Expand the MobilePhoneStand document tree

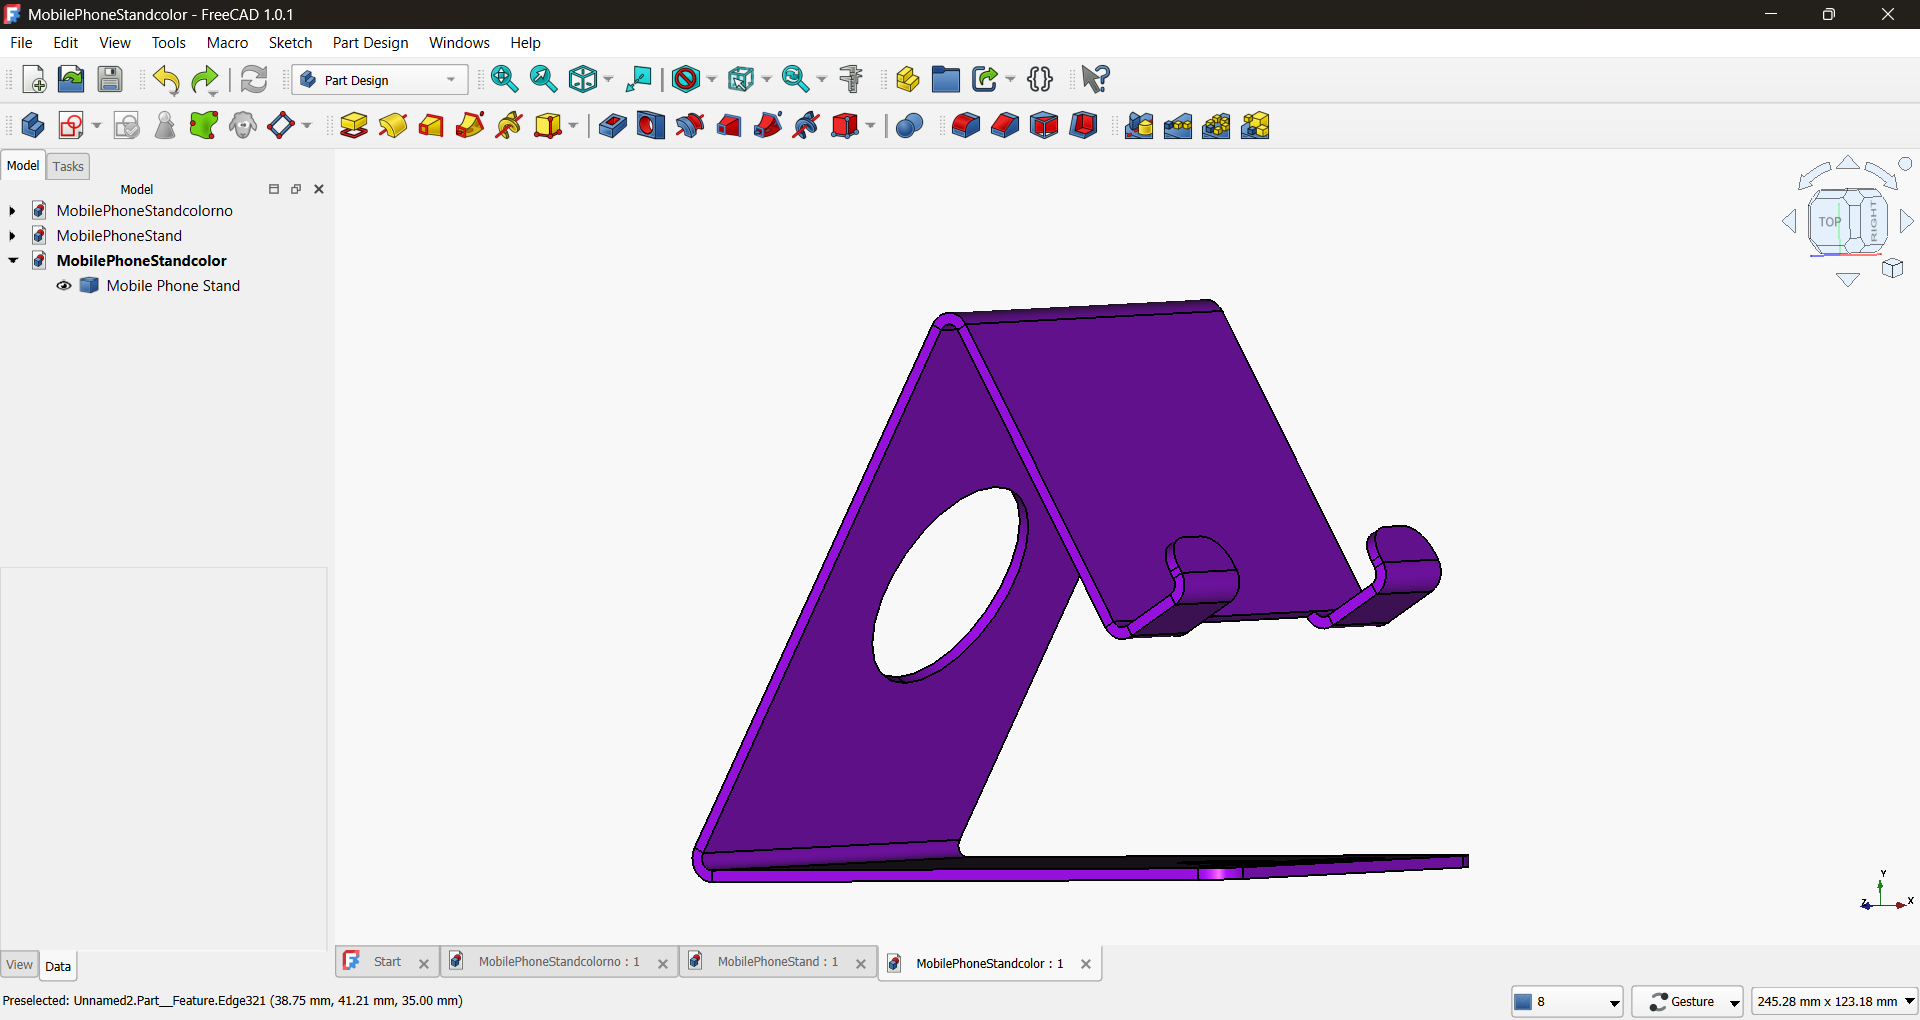pos(12,236)
